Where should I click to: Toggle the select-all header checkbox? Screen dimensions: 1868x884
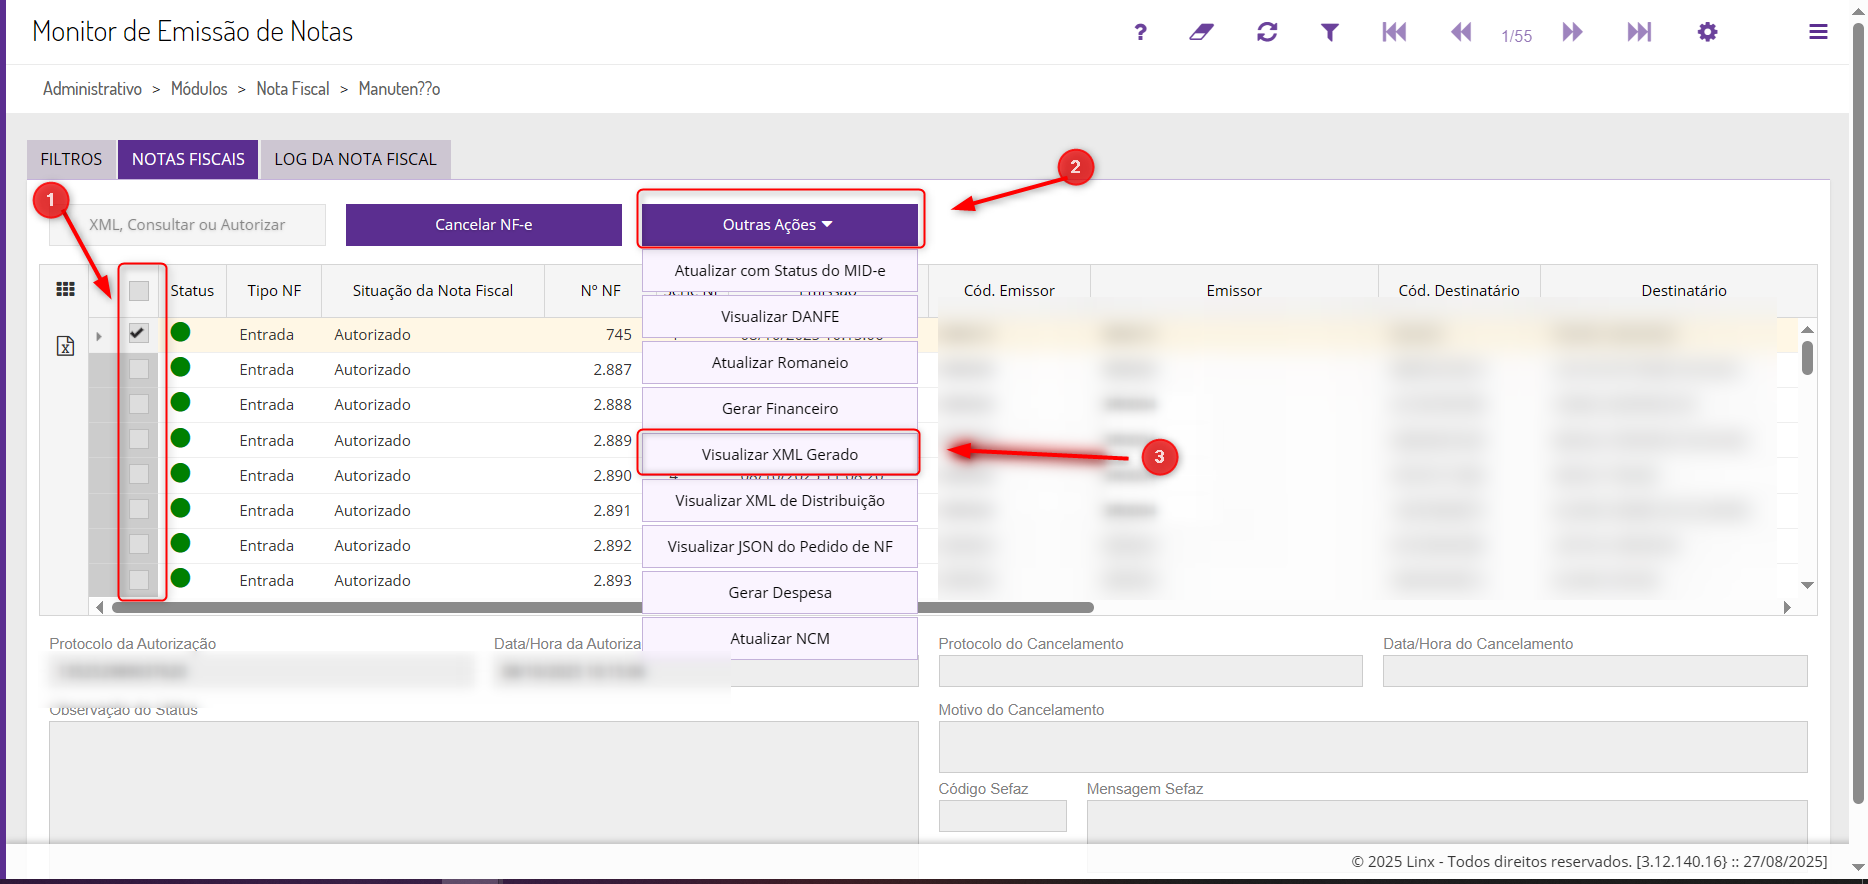point(139,291)
